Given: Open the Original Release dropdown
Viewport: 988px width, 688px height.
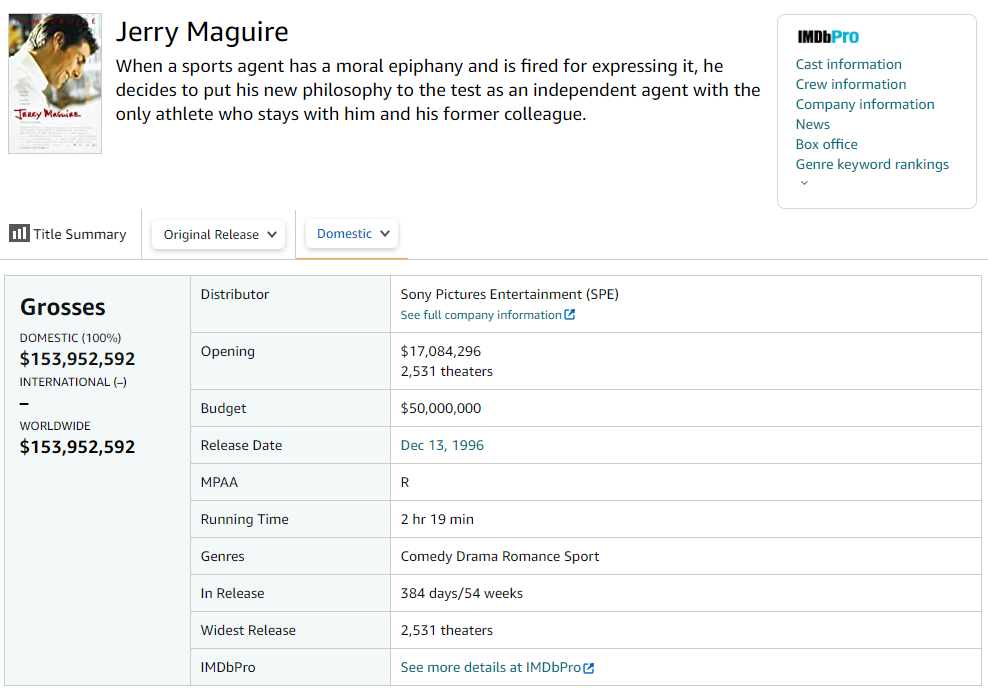Looking at the screenshot, I should point(219,234).
